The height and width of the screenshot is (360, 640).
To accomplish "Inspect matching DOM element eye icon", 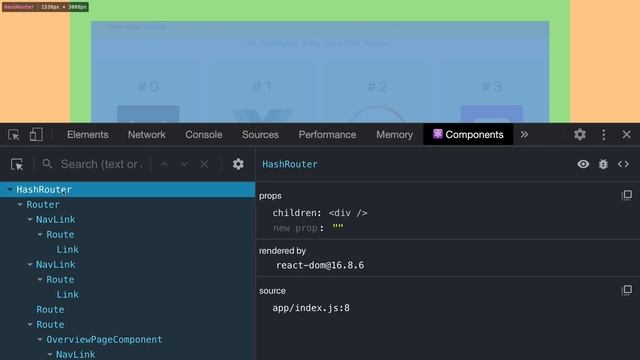I will (x=583, y=164).
